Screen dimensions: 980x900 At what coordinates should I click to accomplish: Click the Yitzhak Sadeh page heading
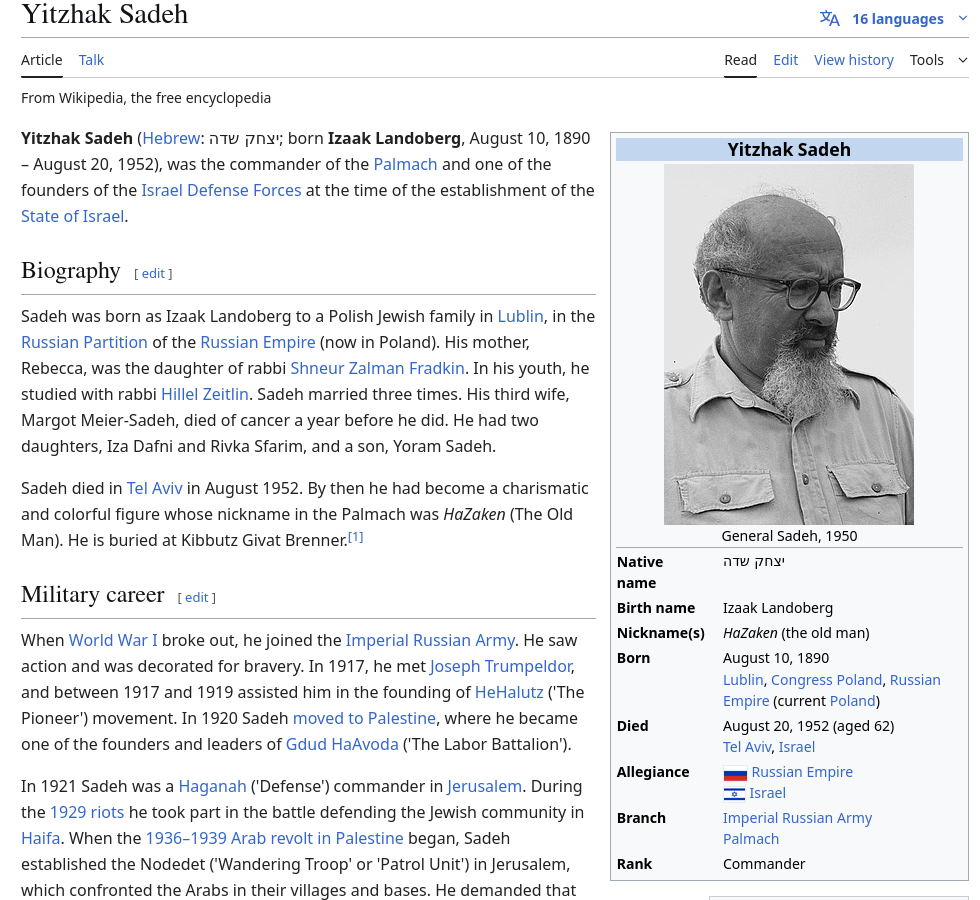[104, 14]
